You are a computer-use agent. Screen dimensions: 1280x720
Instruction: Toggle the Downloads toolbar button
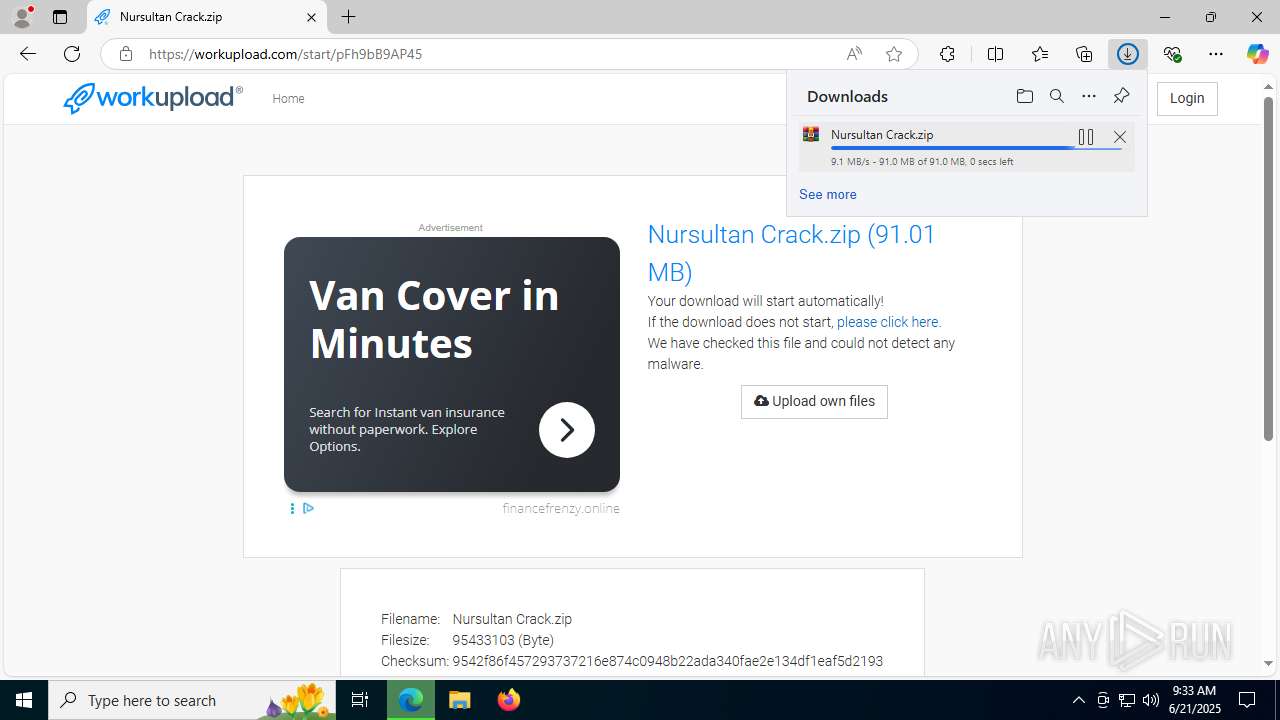click(x=1128, y=54)
